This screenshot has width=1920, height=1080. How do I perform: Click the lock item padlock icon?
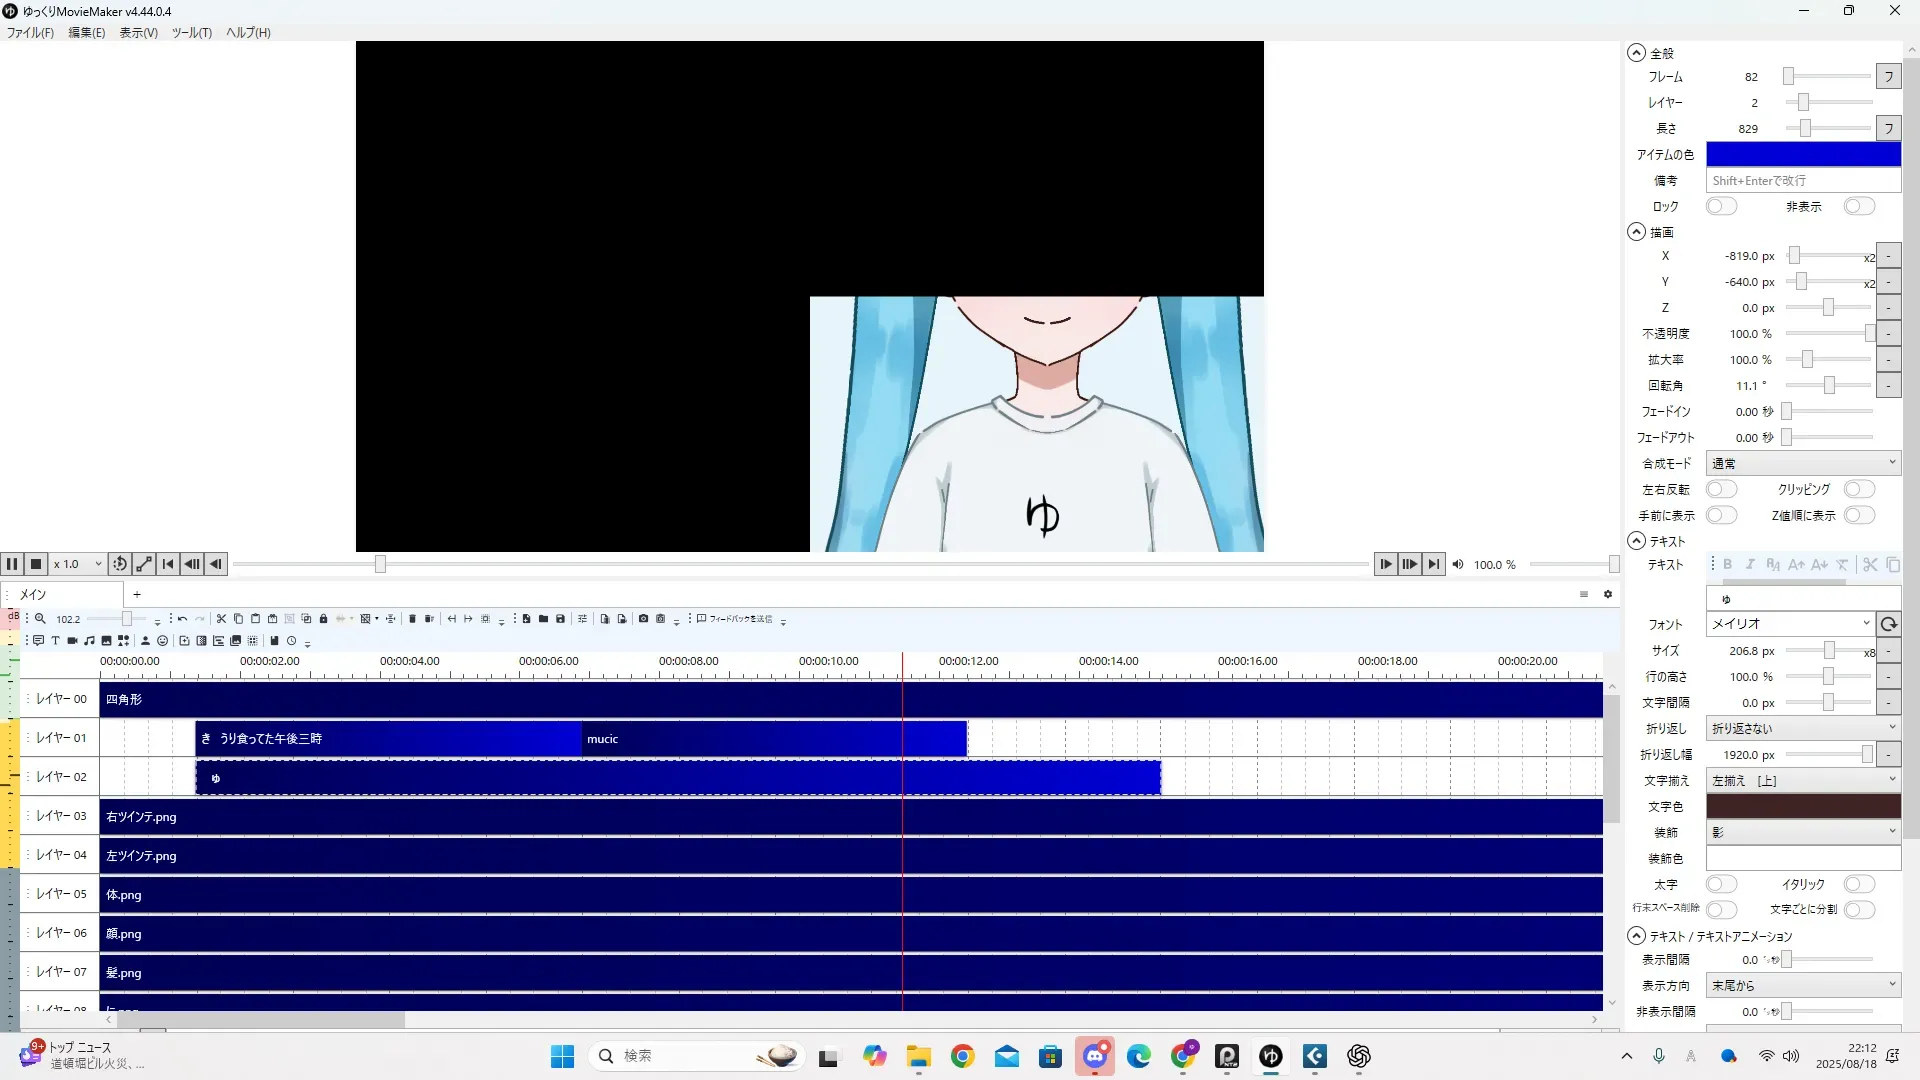[323, 619]
